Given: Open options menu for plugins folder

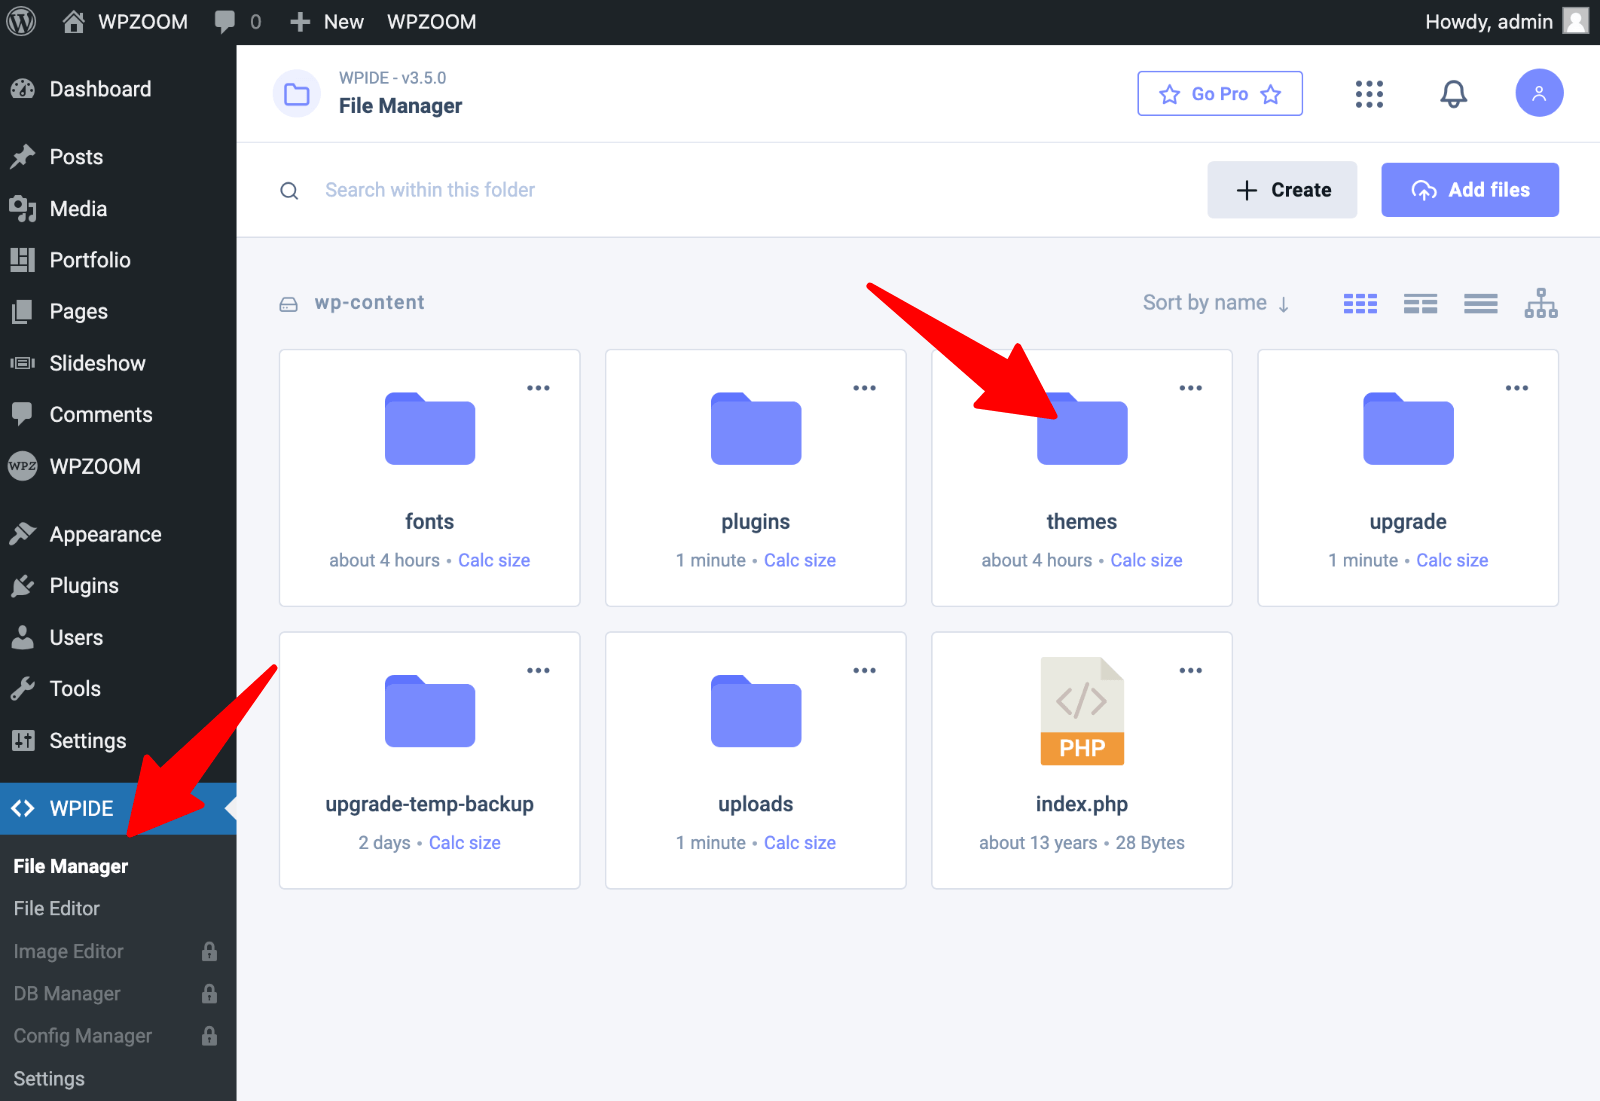Looking at the screenshot, I should [x=864, y=388].
